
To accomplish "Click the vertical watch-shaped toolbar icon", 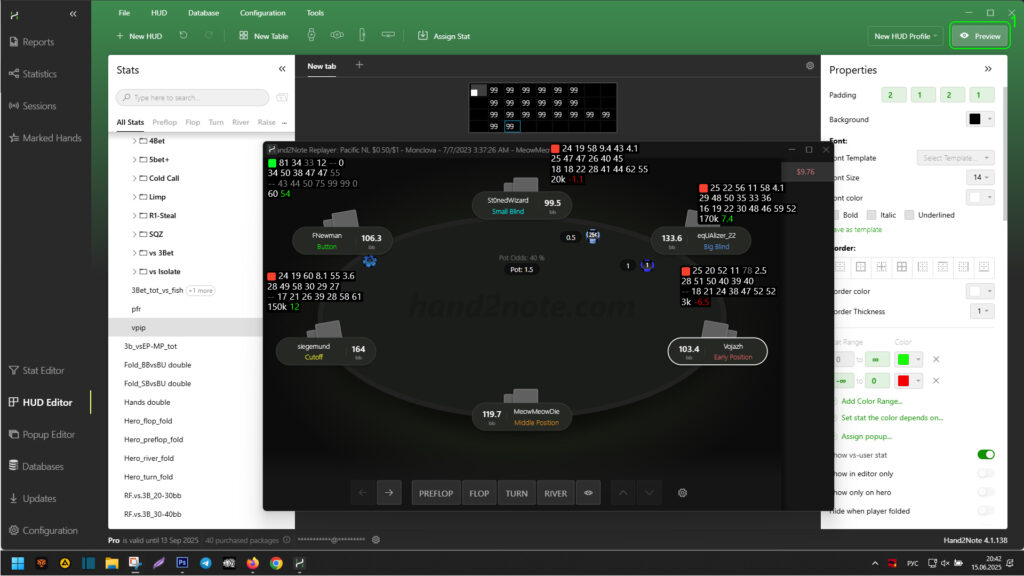I will [x=312, y=35].
